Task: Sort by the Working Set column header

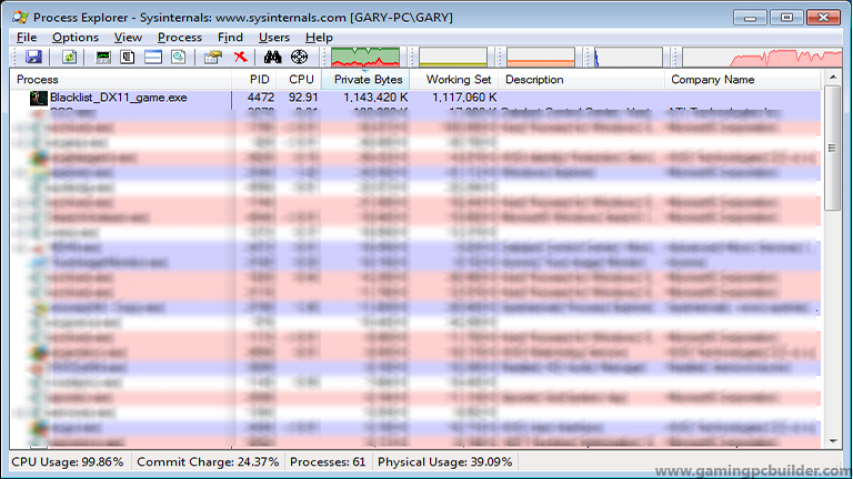Action: pyautogui.click(x=454, y=79)
